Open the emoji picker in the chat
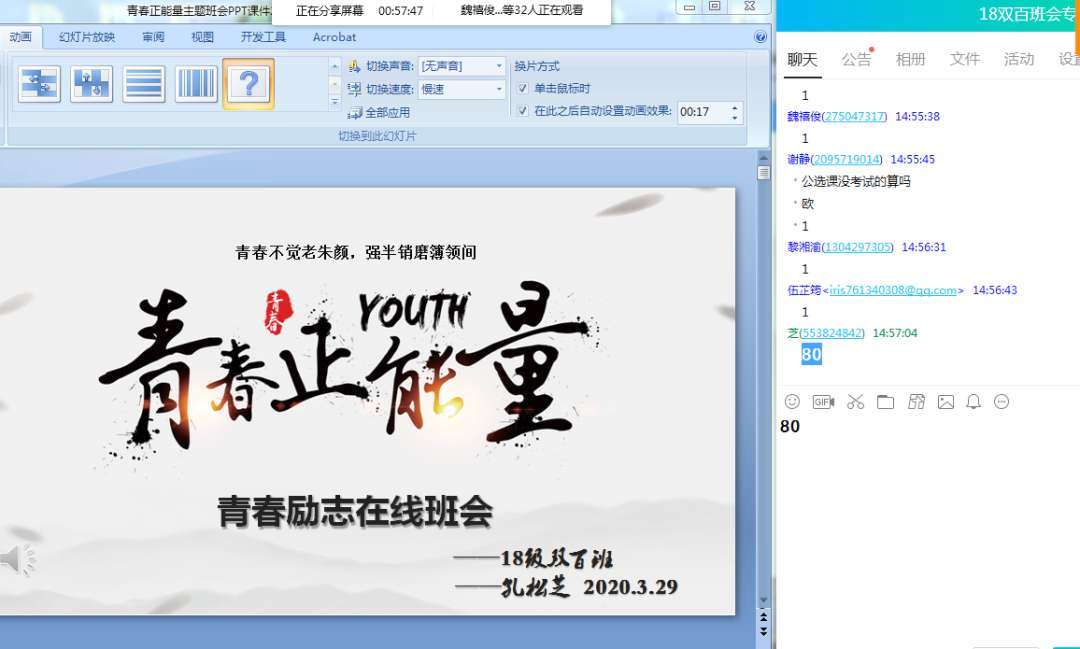The height and width of the screenshot is (649, 1080). click(x=793, y=402)
